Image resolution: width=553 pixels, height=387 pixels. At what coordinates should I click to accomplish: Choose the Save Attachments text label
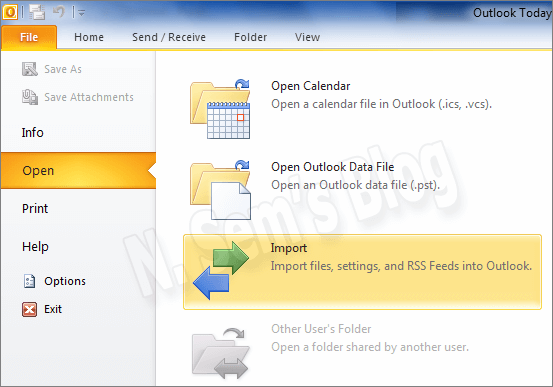[89, 97]
